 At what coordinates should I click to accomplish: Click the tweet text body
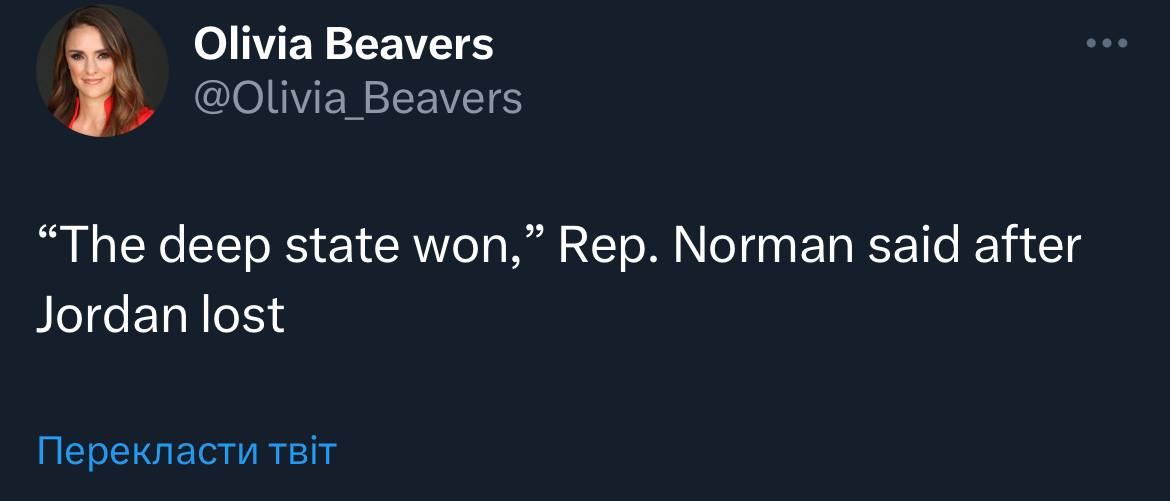pyautogui.click(x=558, y=281)
